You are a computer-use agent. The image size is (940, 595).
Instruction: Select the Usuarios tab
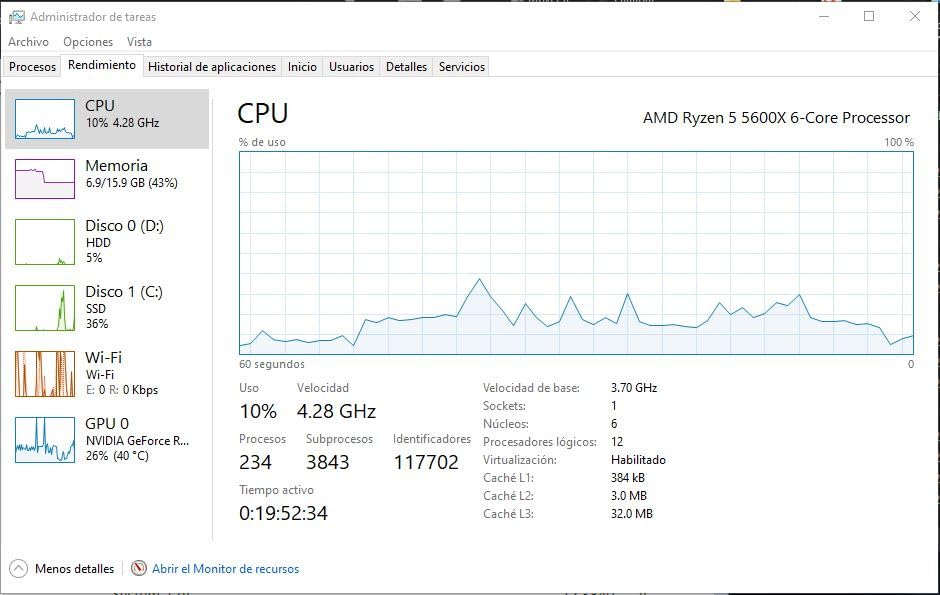point(351,66)
